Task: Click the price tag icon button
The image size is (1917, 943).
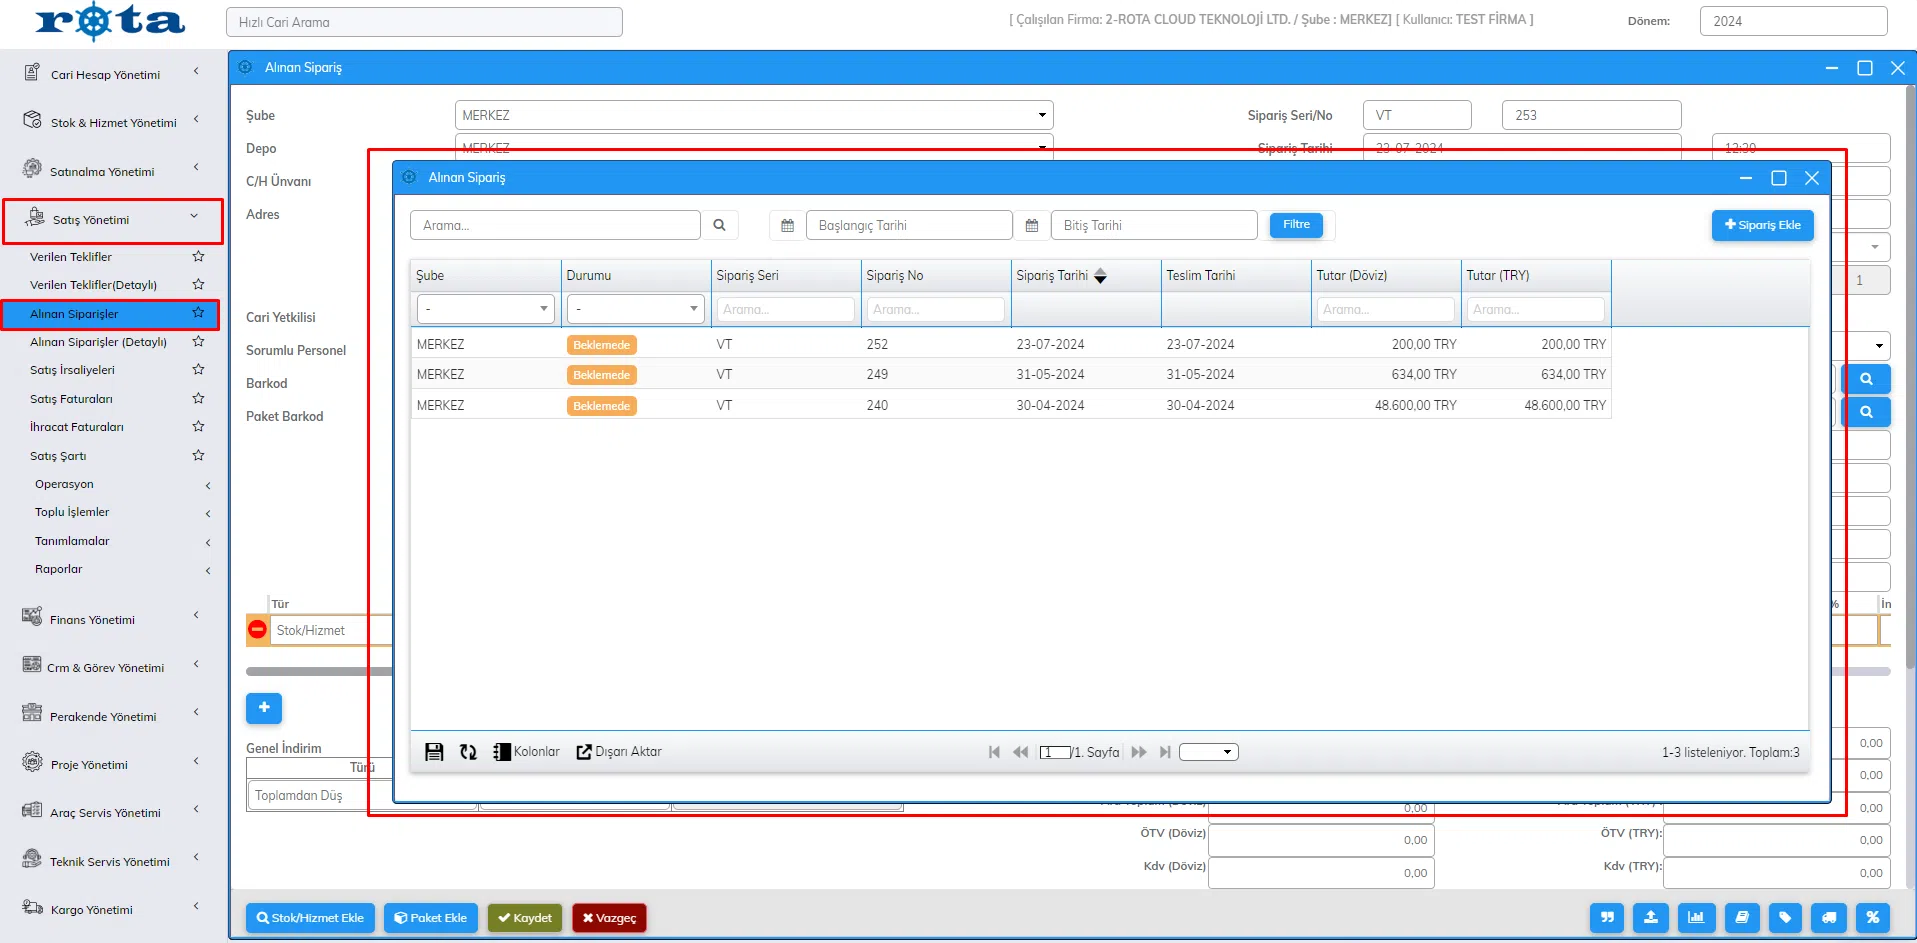Action: (x=1785, y=917)
